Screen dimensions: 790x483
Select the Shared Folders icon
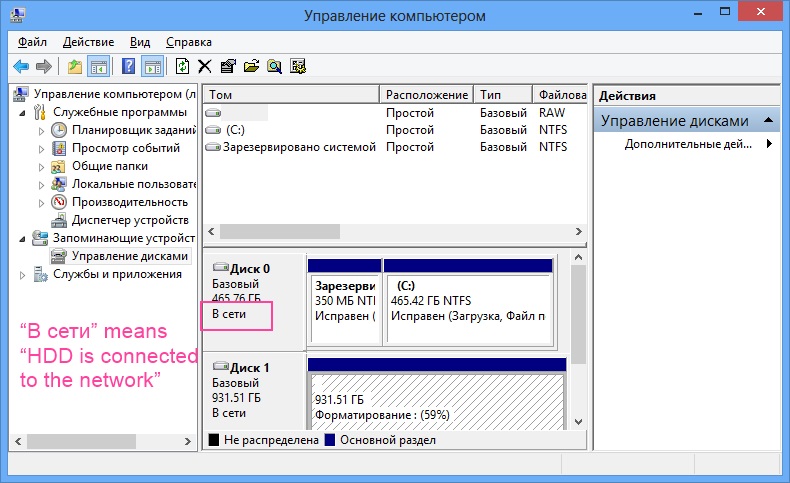(58, 166)
